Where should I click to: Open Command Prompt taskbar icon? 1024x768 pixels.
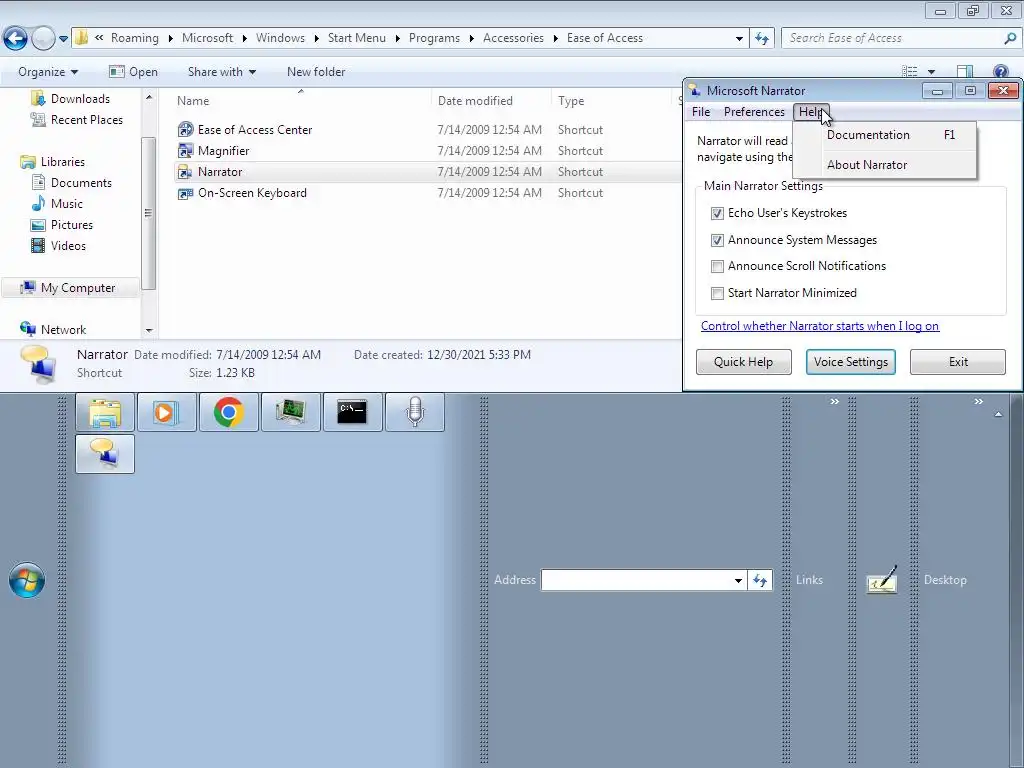[353, 412]
